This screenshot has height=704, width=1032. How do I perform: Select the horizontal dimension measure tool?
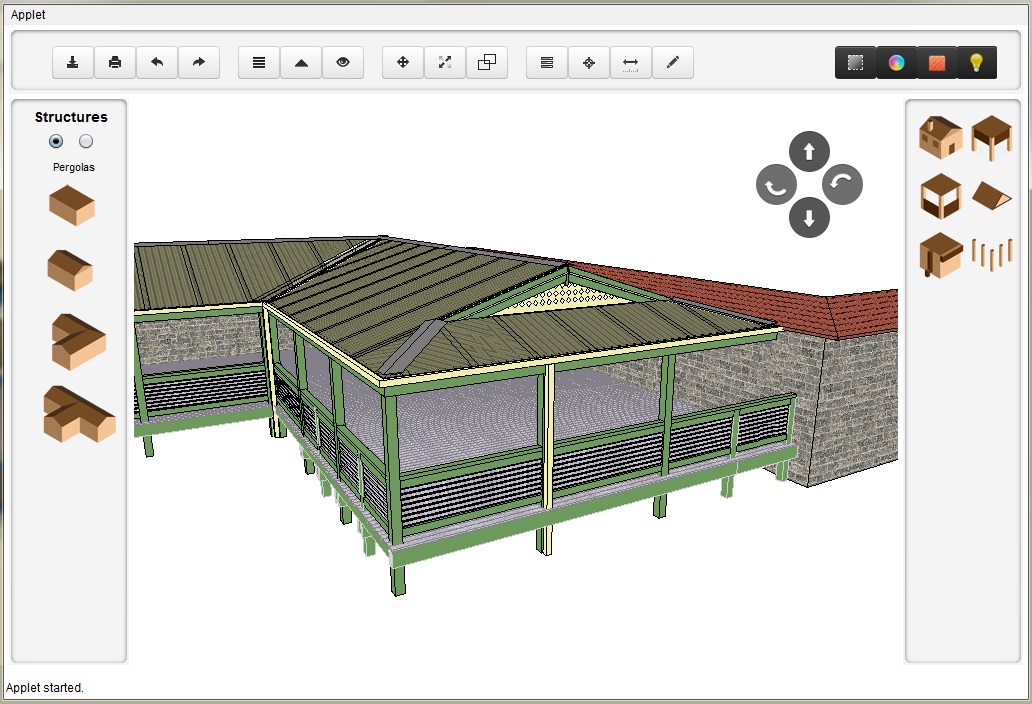tap(631, 62)
